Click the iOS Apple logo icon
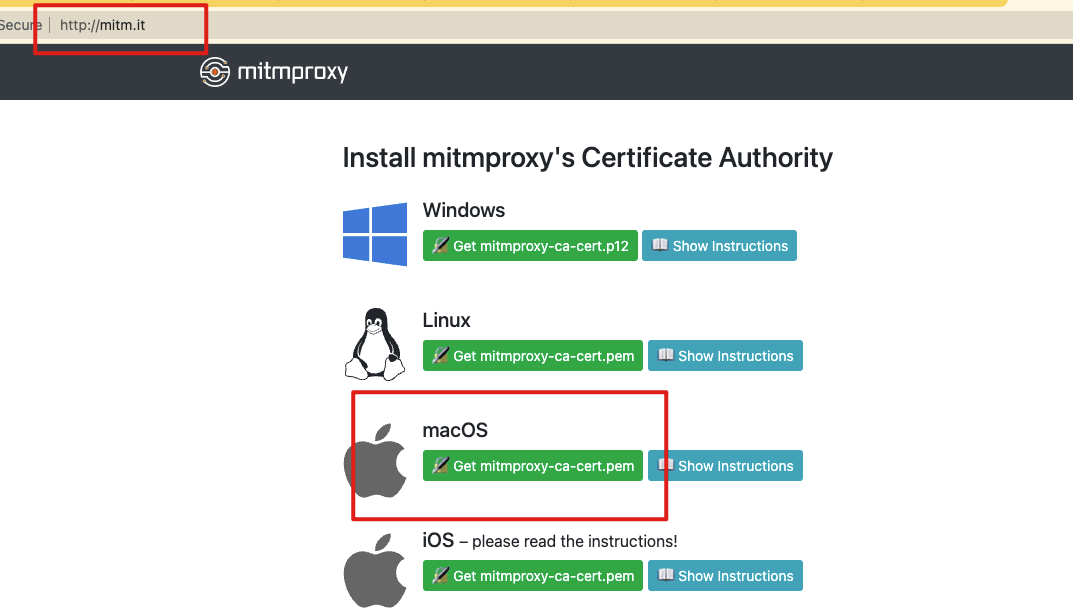The width and height of the screenshot is (1073, 616). 375,570
